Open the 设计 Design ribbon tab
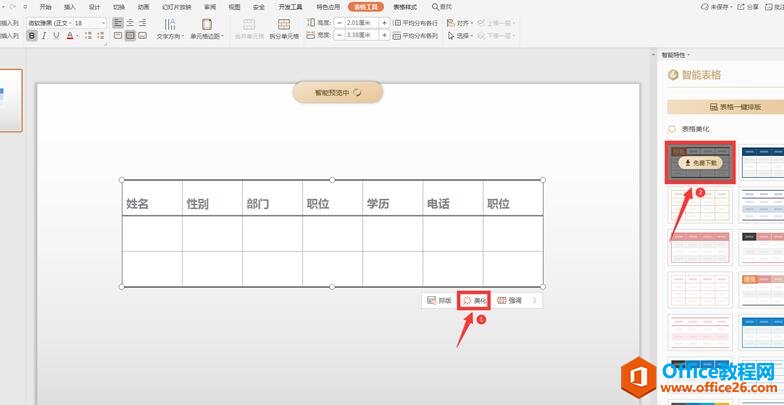 94,7
